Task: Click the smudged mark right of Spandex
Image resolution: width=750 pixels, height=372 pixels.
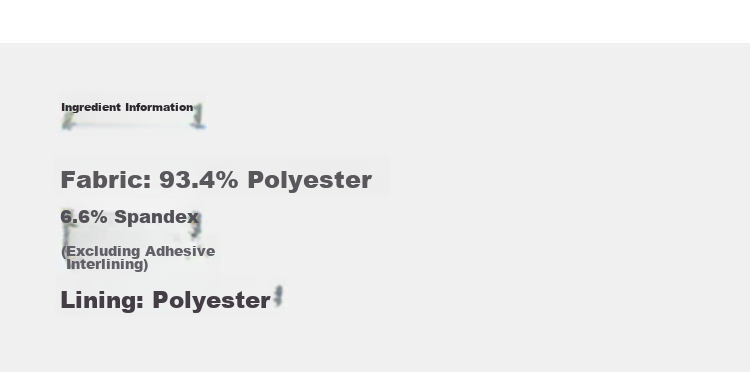Action: [x=195, y=225]
